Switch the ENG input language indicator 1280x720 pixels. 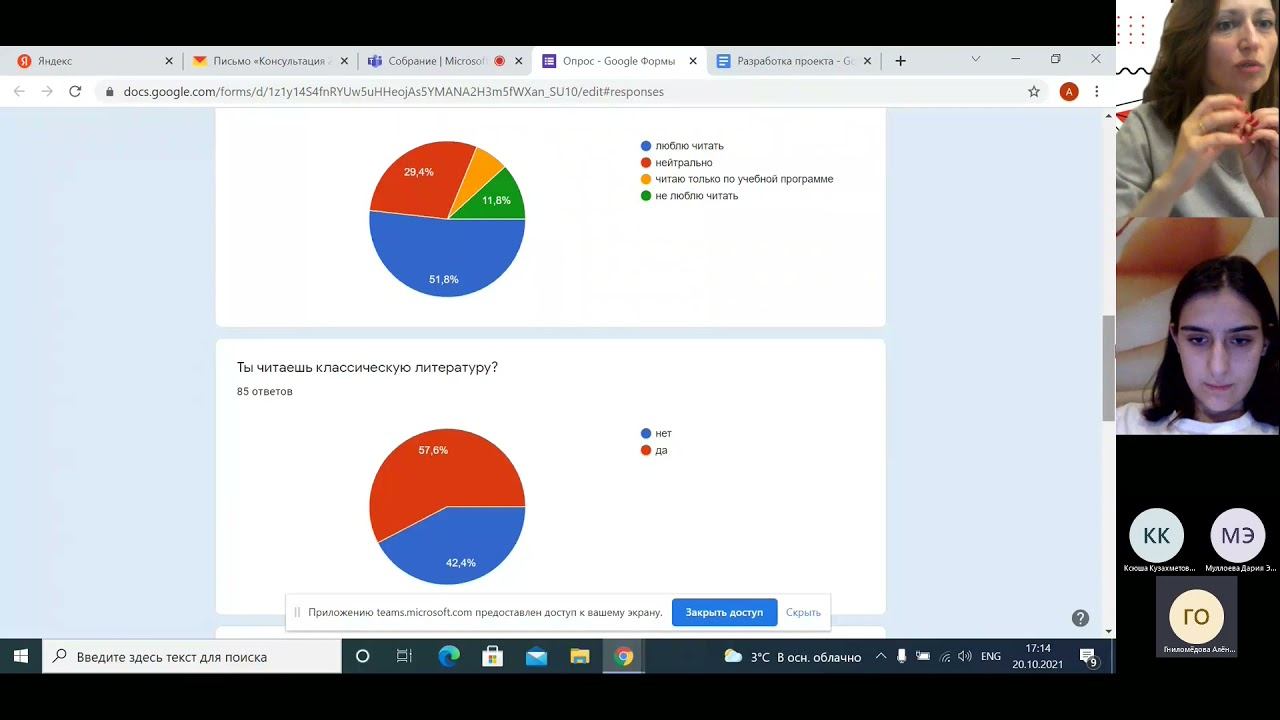pos(991,657)
